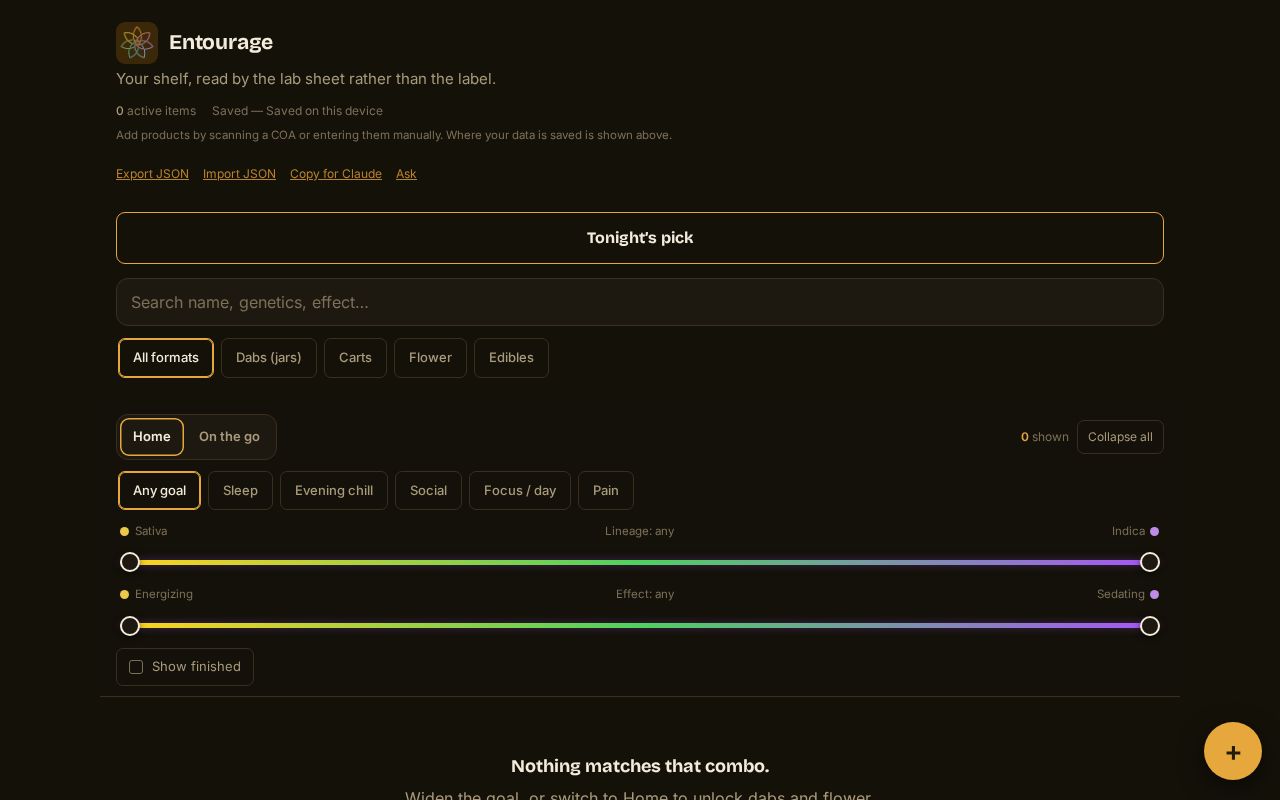Click the round plus add button
Screen dimensions: 1280x800
pos(1233,751)
